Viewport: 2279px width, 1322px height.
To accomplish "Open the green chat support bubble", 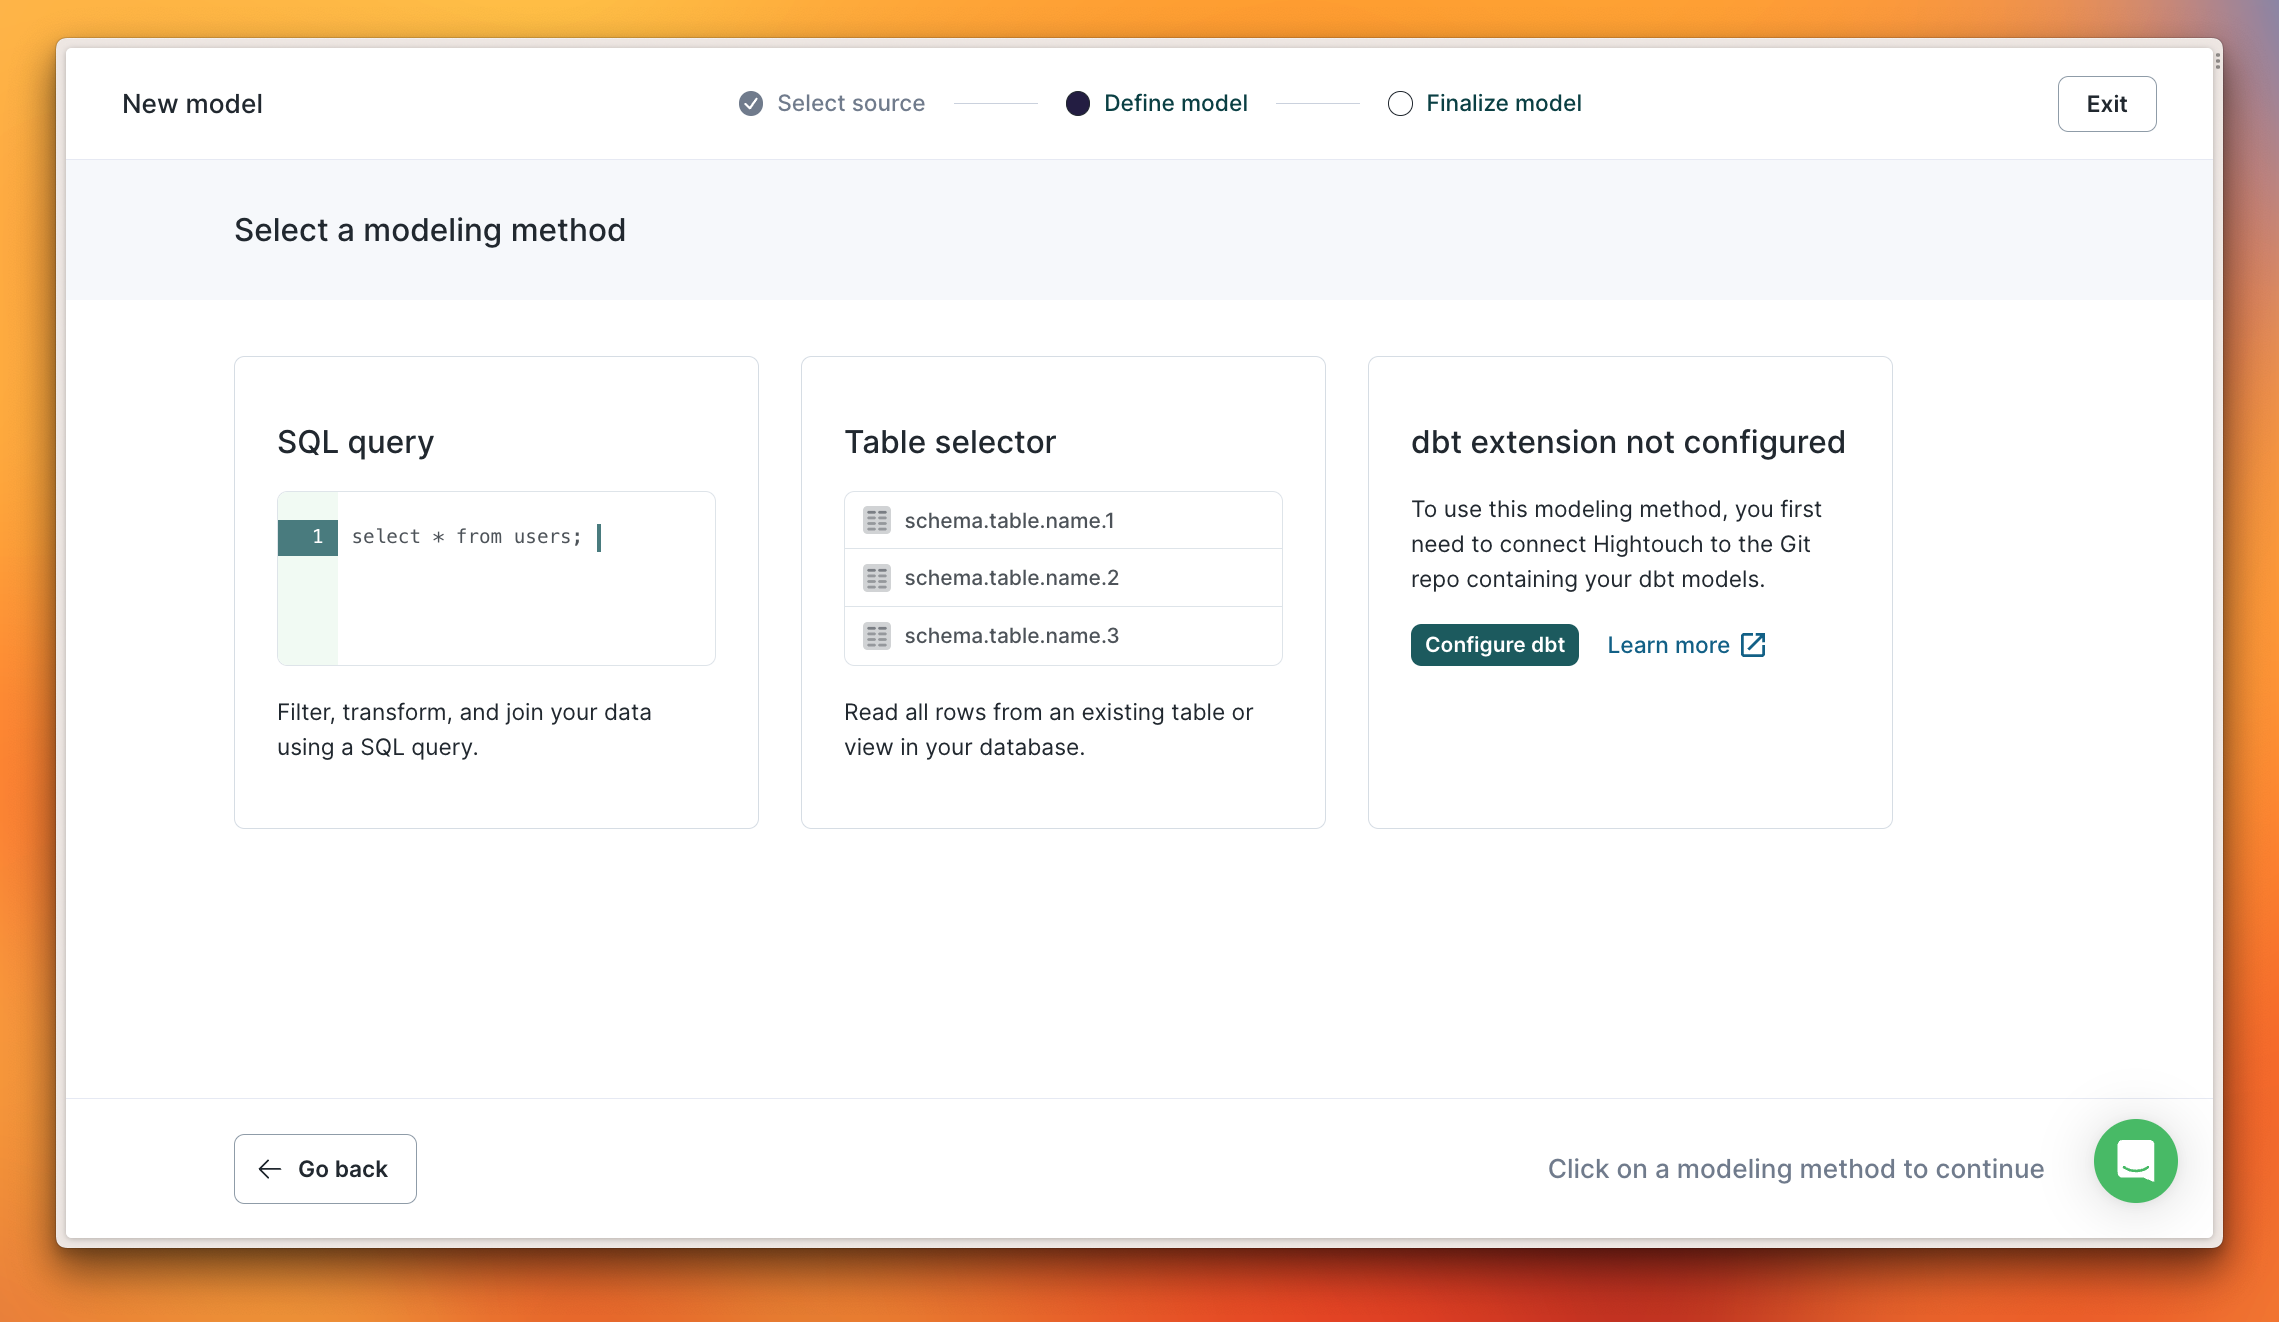I will 2135,1161.
